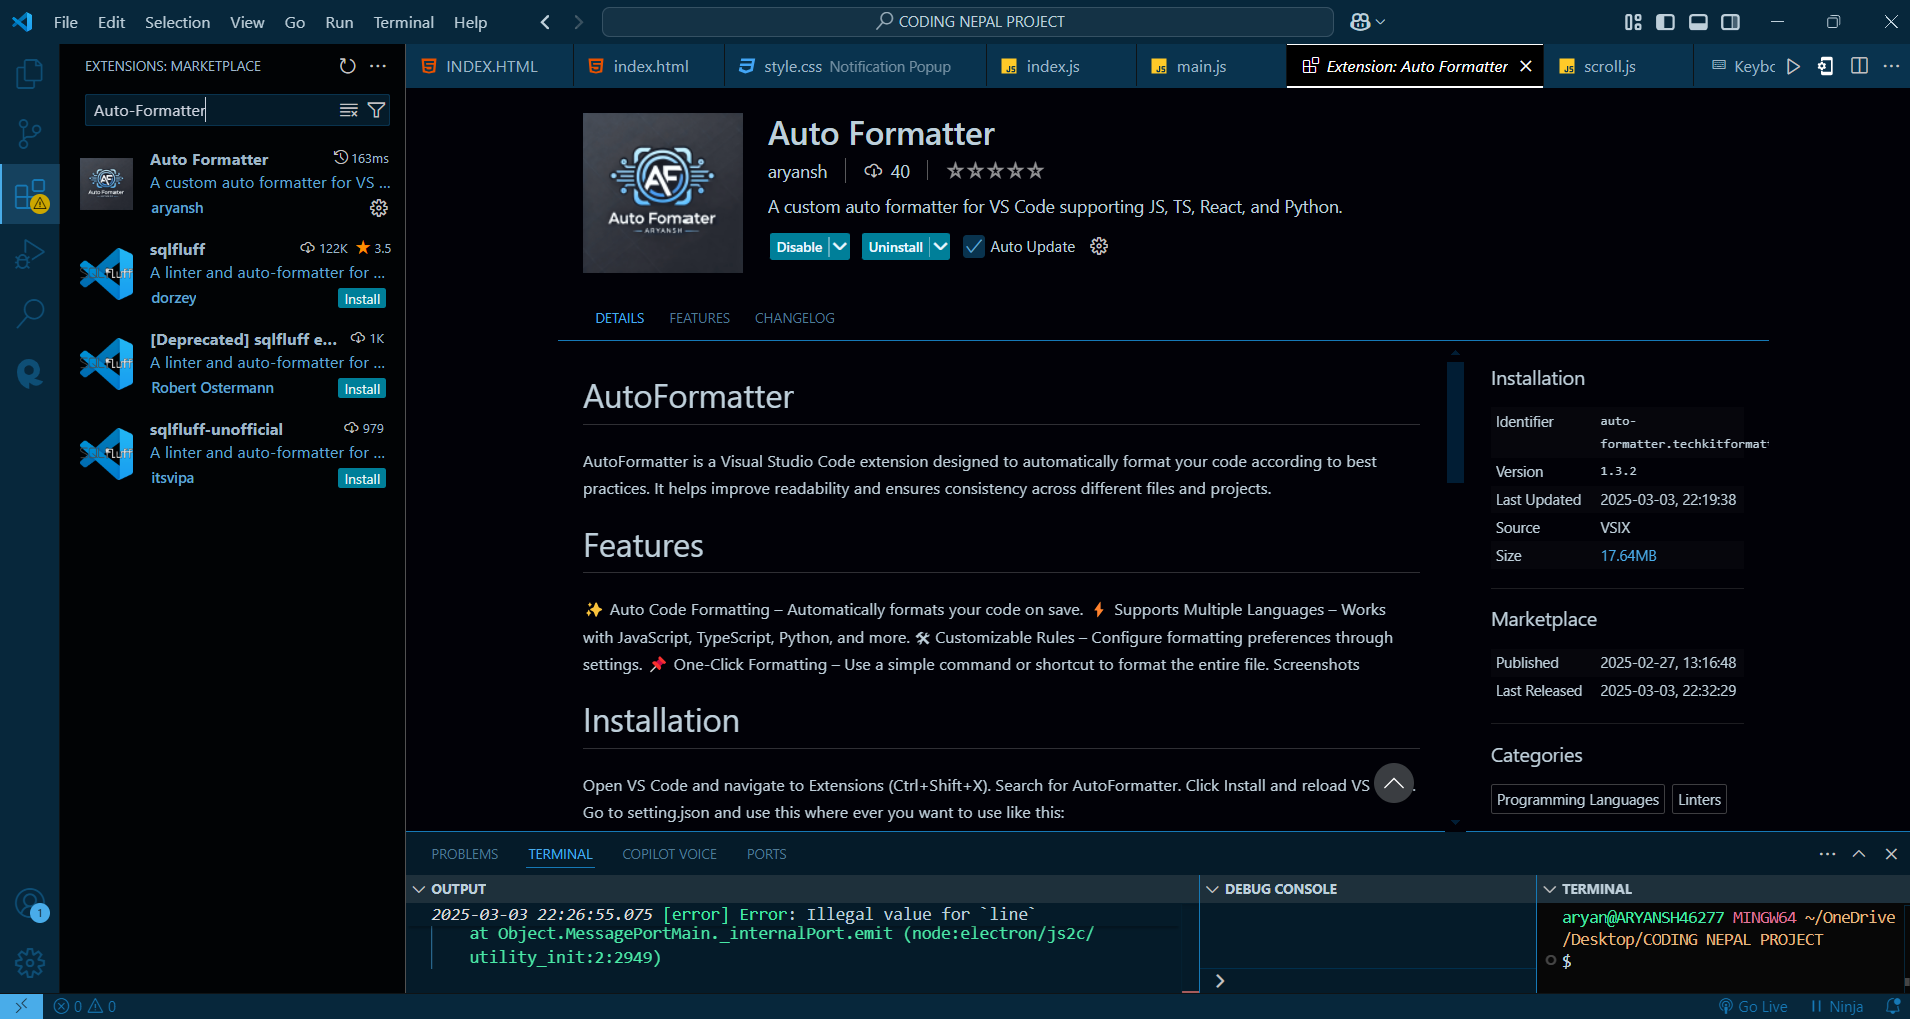Screen dimensions: 1910x1019
Task: Close the Extension: Auto Formatter tab
Action: pos(1526,66)
